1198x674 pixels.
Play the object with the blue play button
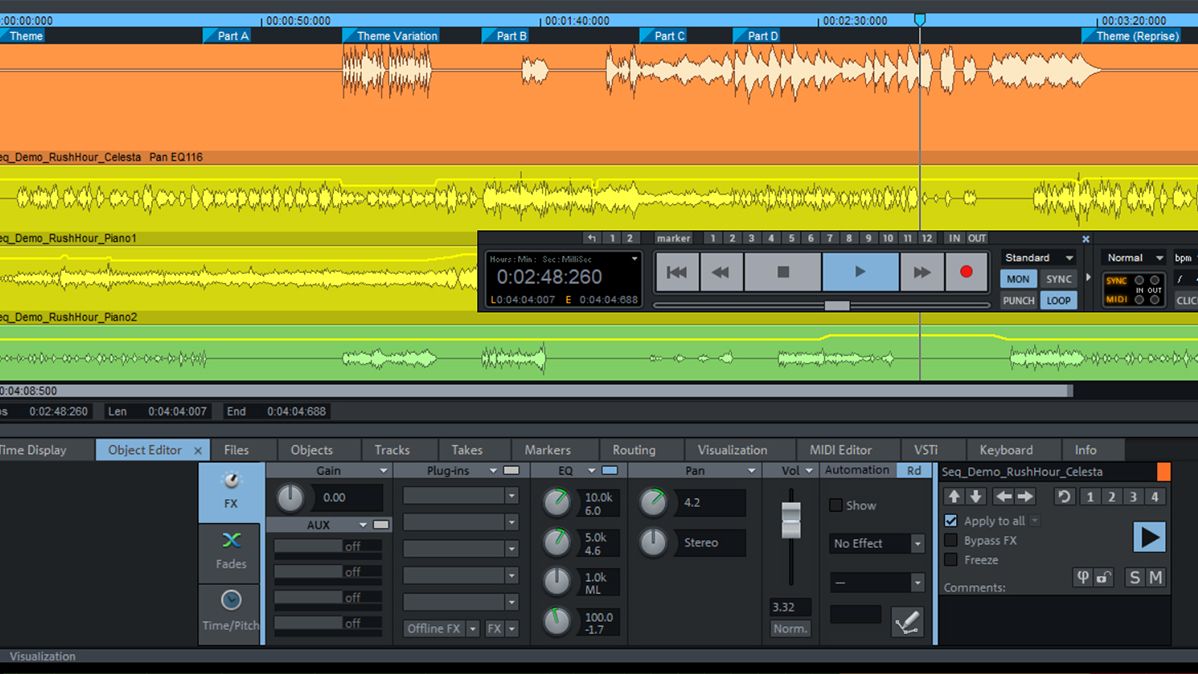coord(1149,537)
